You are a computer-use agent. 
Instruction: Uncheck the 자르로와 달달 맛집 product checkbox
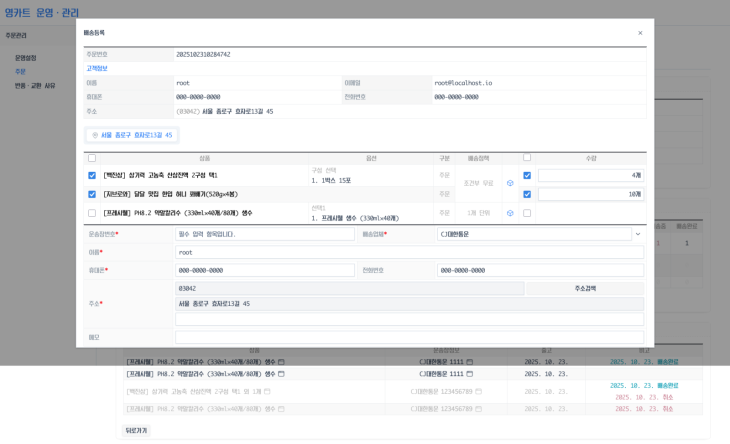coord(92,194)
